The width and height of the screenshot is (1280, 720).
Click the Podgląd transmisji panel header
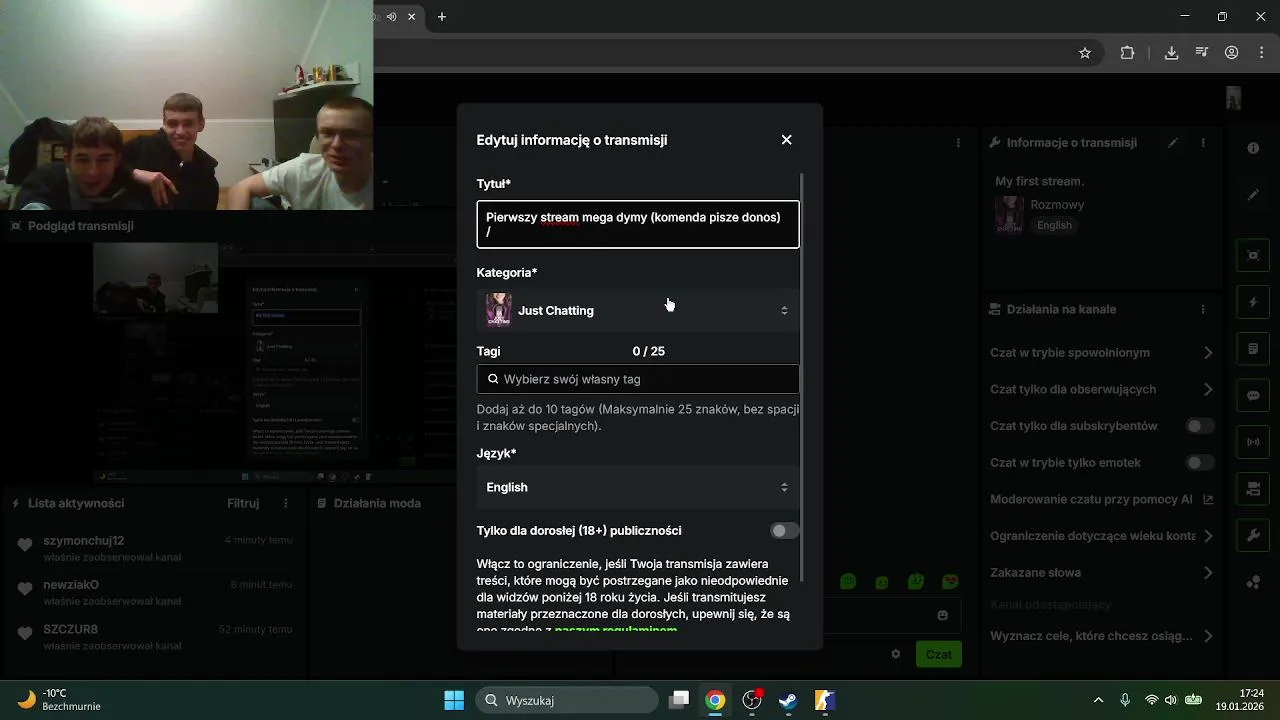80,226
